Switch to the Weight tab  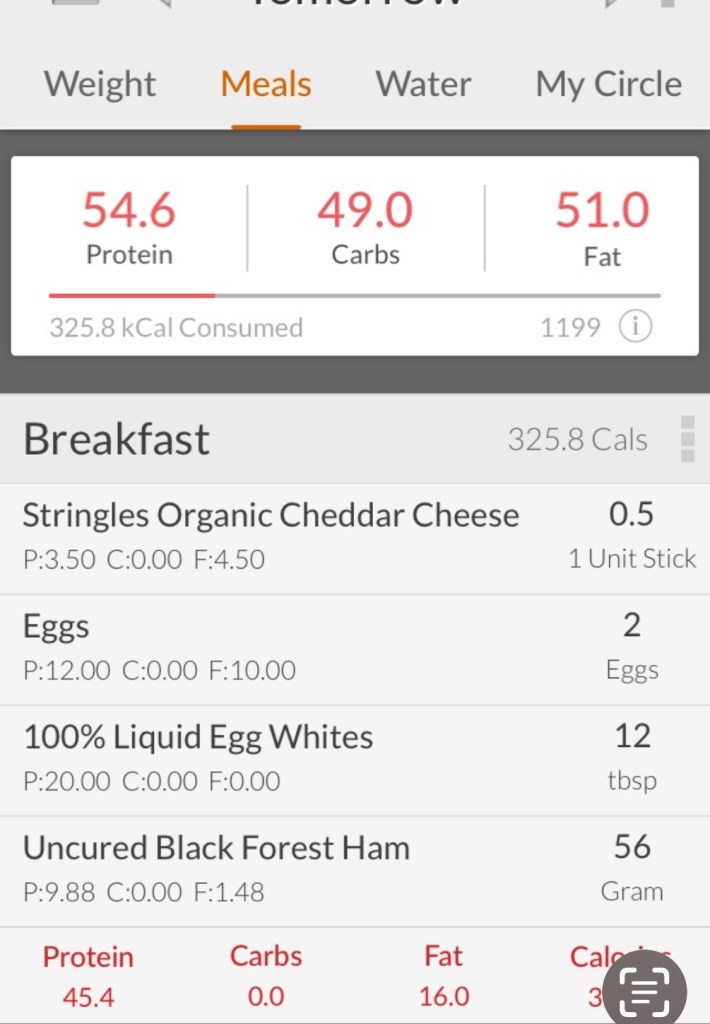click(100, 84)
